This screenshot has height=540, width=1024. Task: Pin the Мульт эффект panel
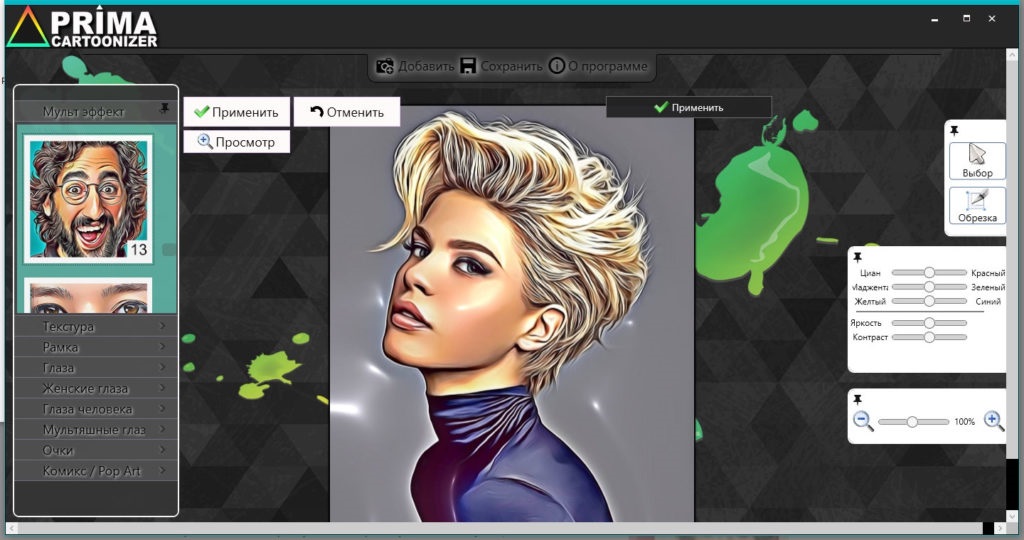pyautogui.click(x=165, y=108)
